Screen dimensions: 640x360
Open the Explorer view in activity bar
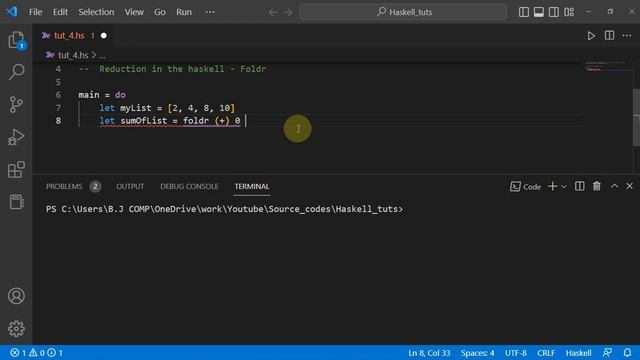(16, 40)
